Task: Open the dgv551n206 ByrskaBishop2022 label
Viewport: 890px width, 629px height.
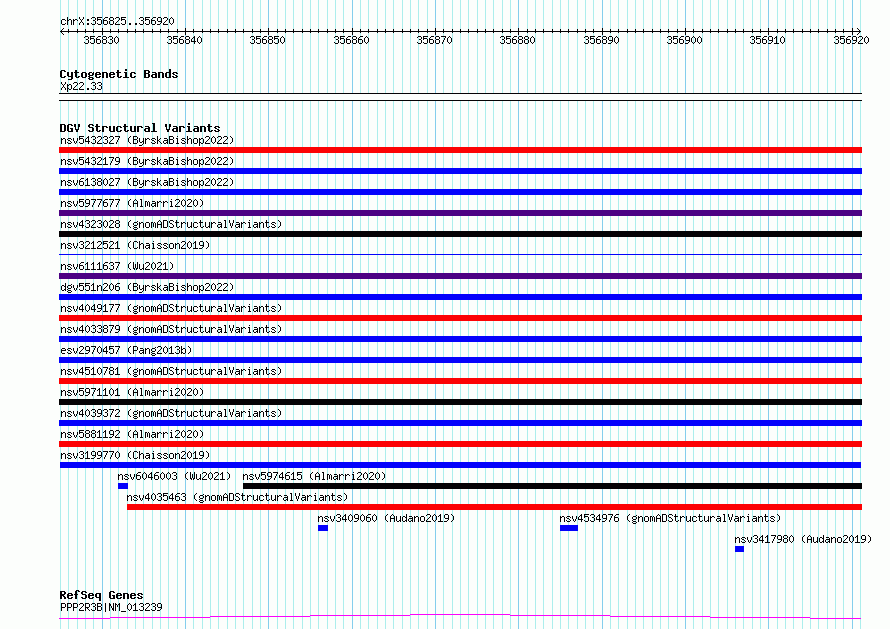Action: click(x=147, y=287)
